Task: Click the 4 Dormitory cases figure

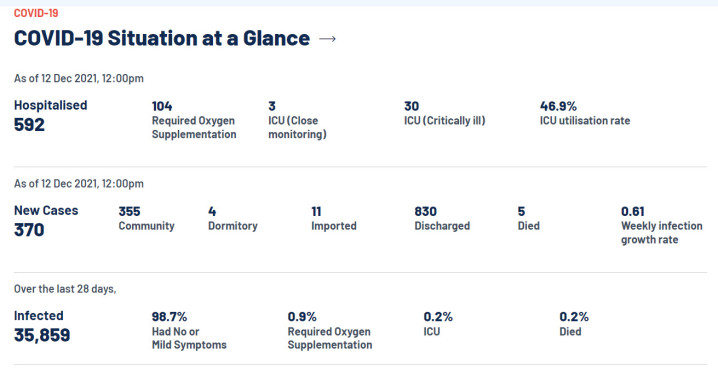Action: coord(233,218)
